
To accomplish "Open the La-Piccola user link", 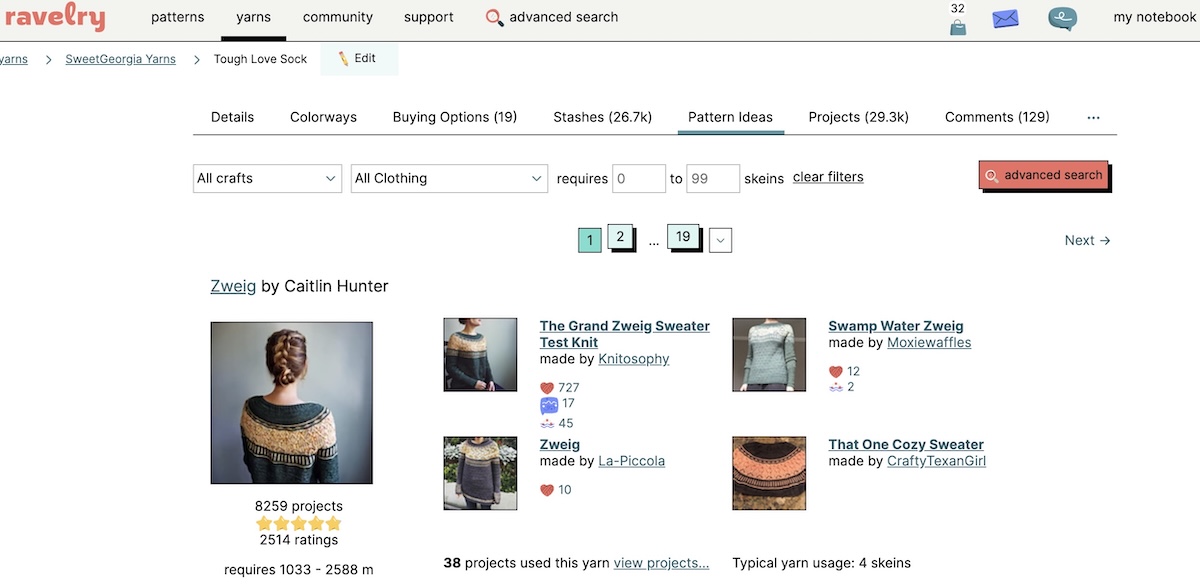I will (x=631, y=461).
